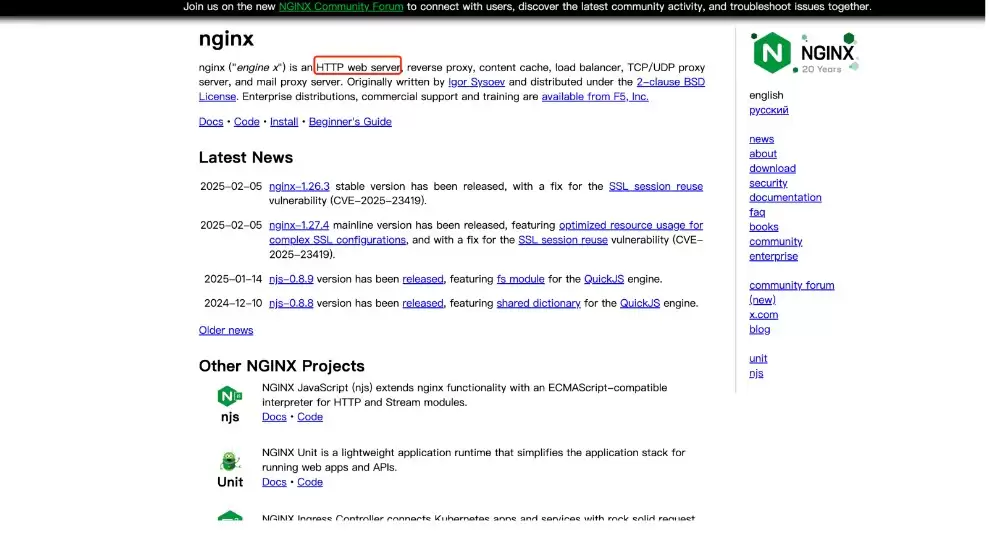Screen dimensions: 989x538
Task: Click the NGINX 20 Years logo
Action: tap(805, 52)
